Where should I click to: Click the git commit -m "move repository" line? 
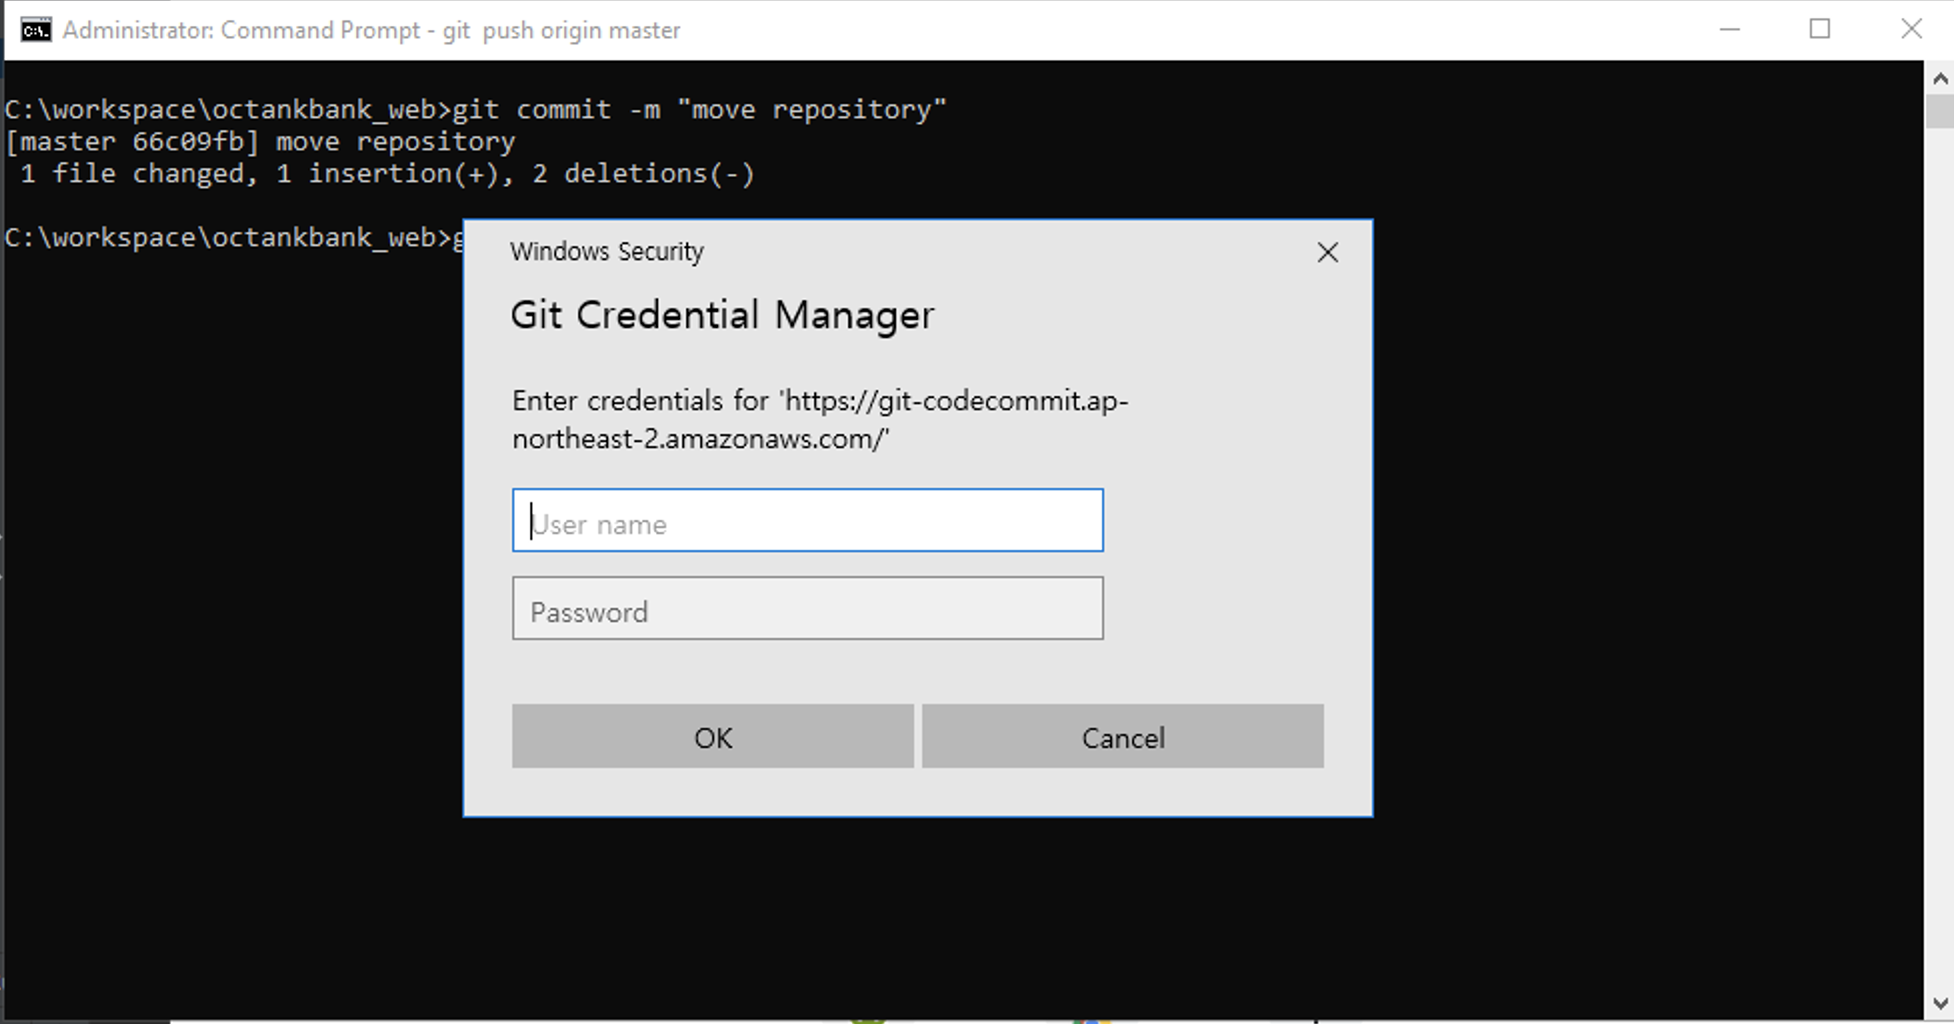click(475, 109)
